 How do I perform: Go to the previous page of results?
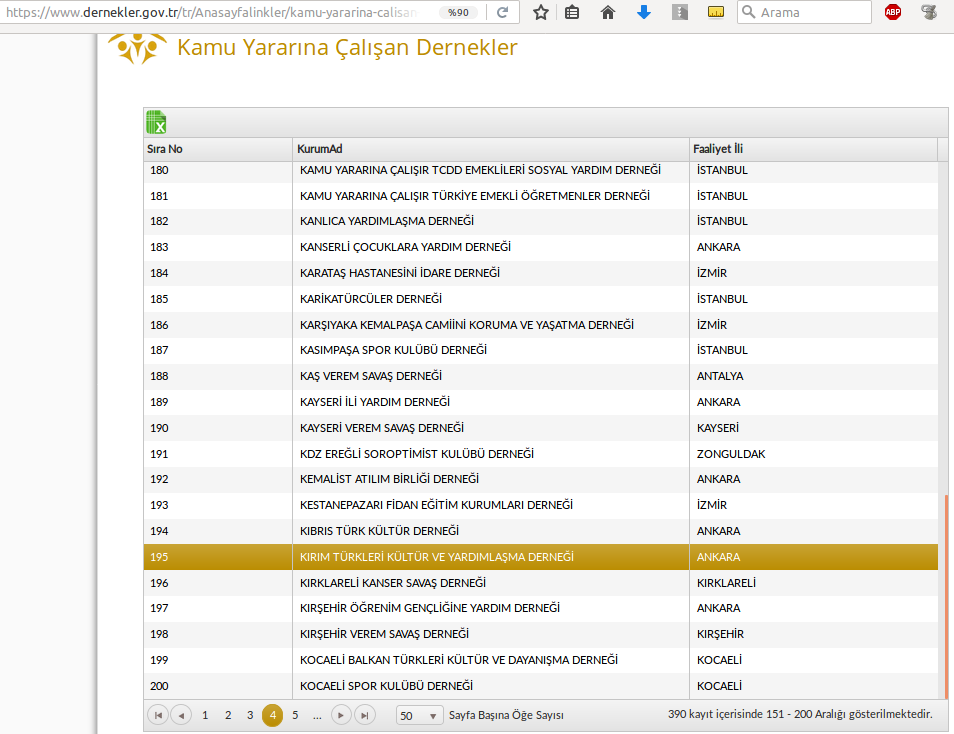pyautogui.click(x=181, y=715)
